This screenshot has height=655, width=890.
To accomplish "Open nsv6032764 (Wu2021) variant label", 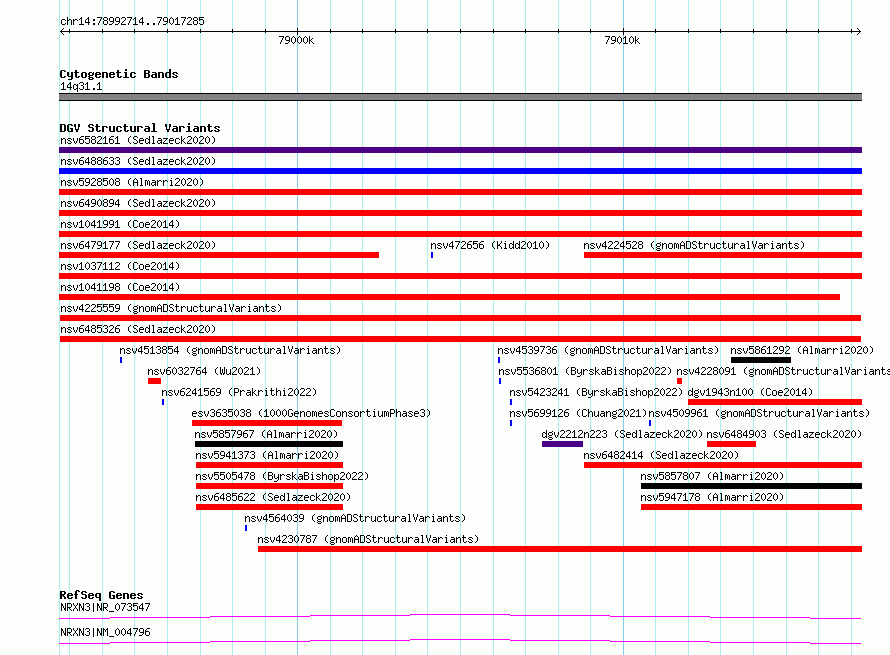I will (x=204, y=371).
